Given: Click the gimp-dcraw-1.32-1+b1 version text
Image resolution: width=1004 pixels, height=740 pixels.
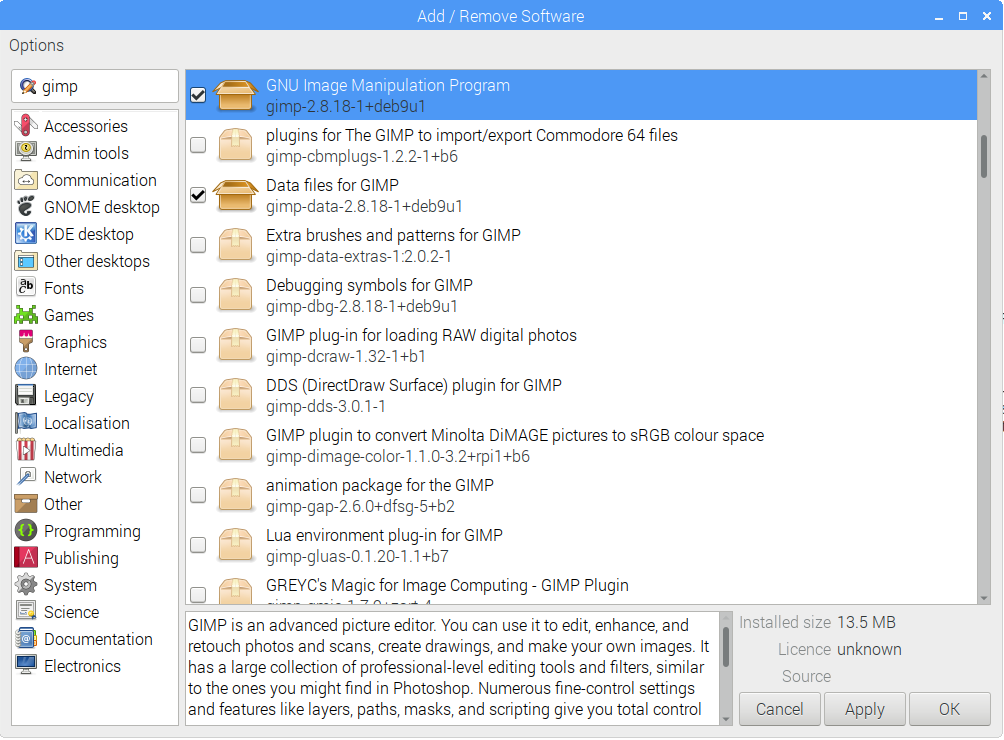Looking at the screenshot, I should pos(346,356).
